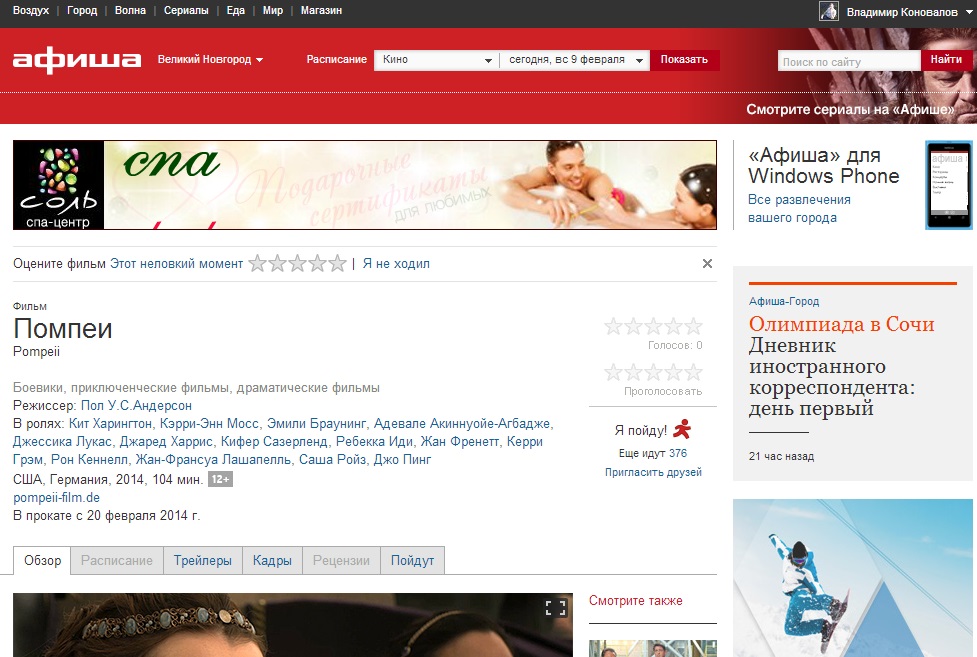Open the date dropdown сегодня, вс 9 февраля
The width and height of the screenshot is (977, 657).
point(574,60)
